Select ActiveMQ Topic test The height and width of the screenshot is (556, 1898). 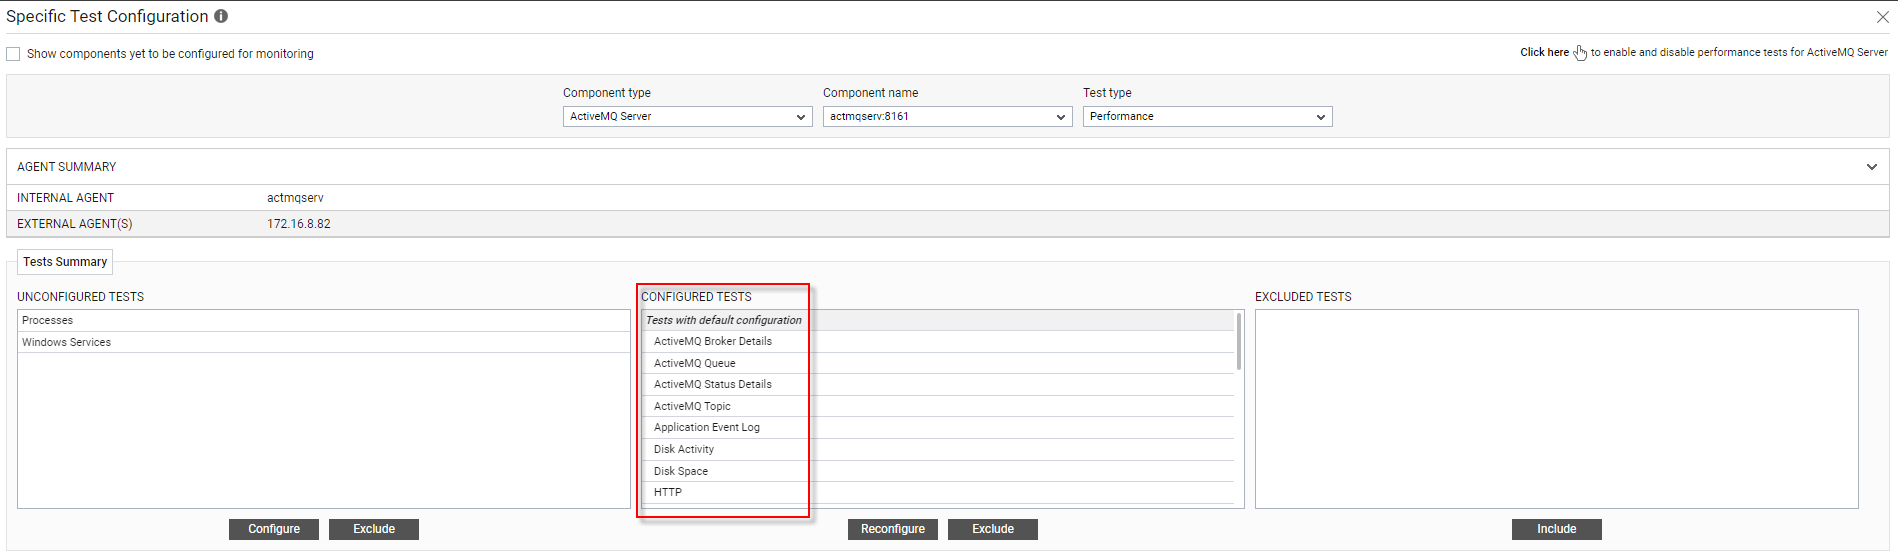[938, 406]
